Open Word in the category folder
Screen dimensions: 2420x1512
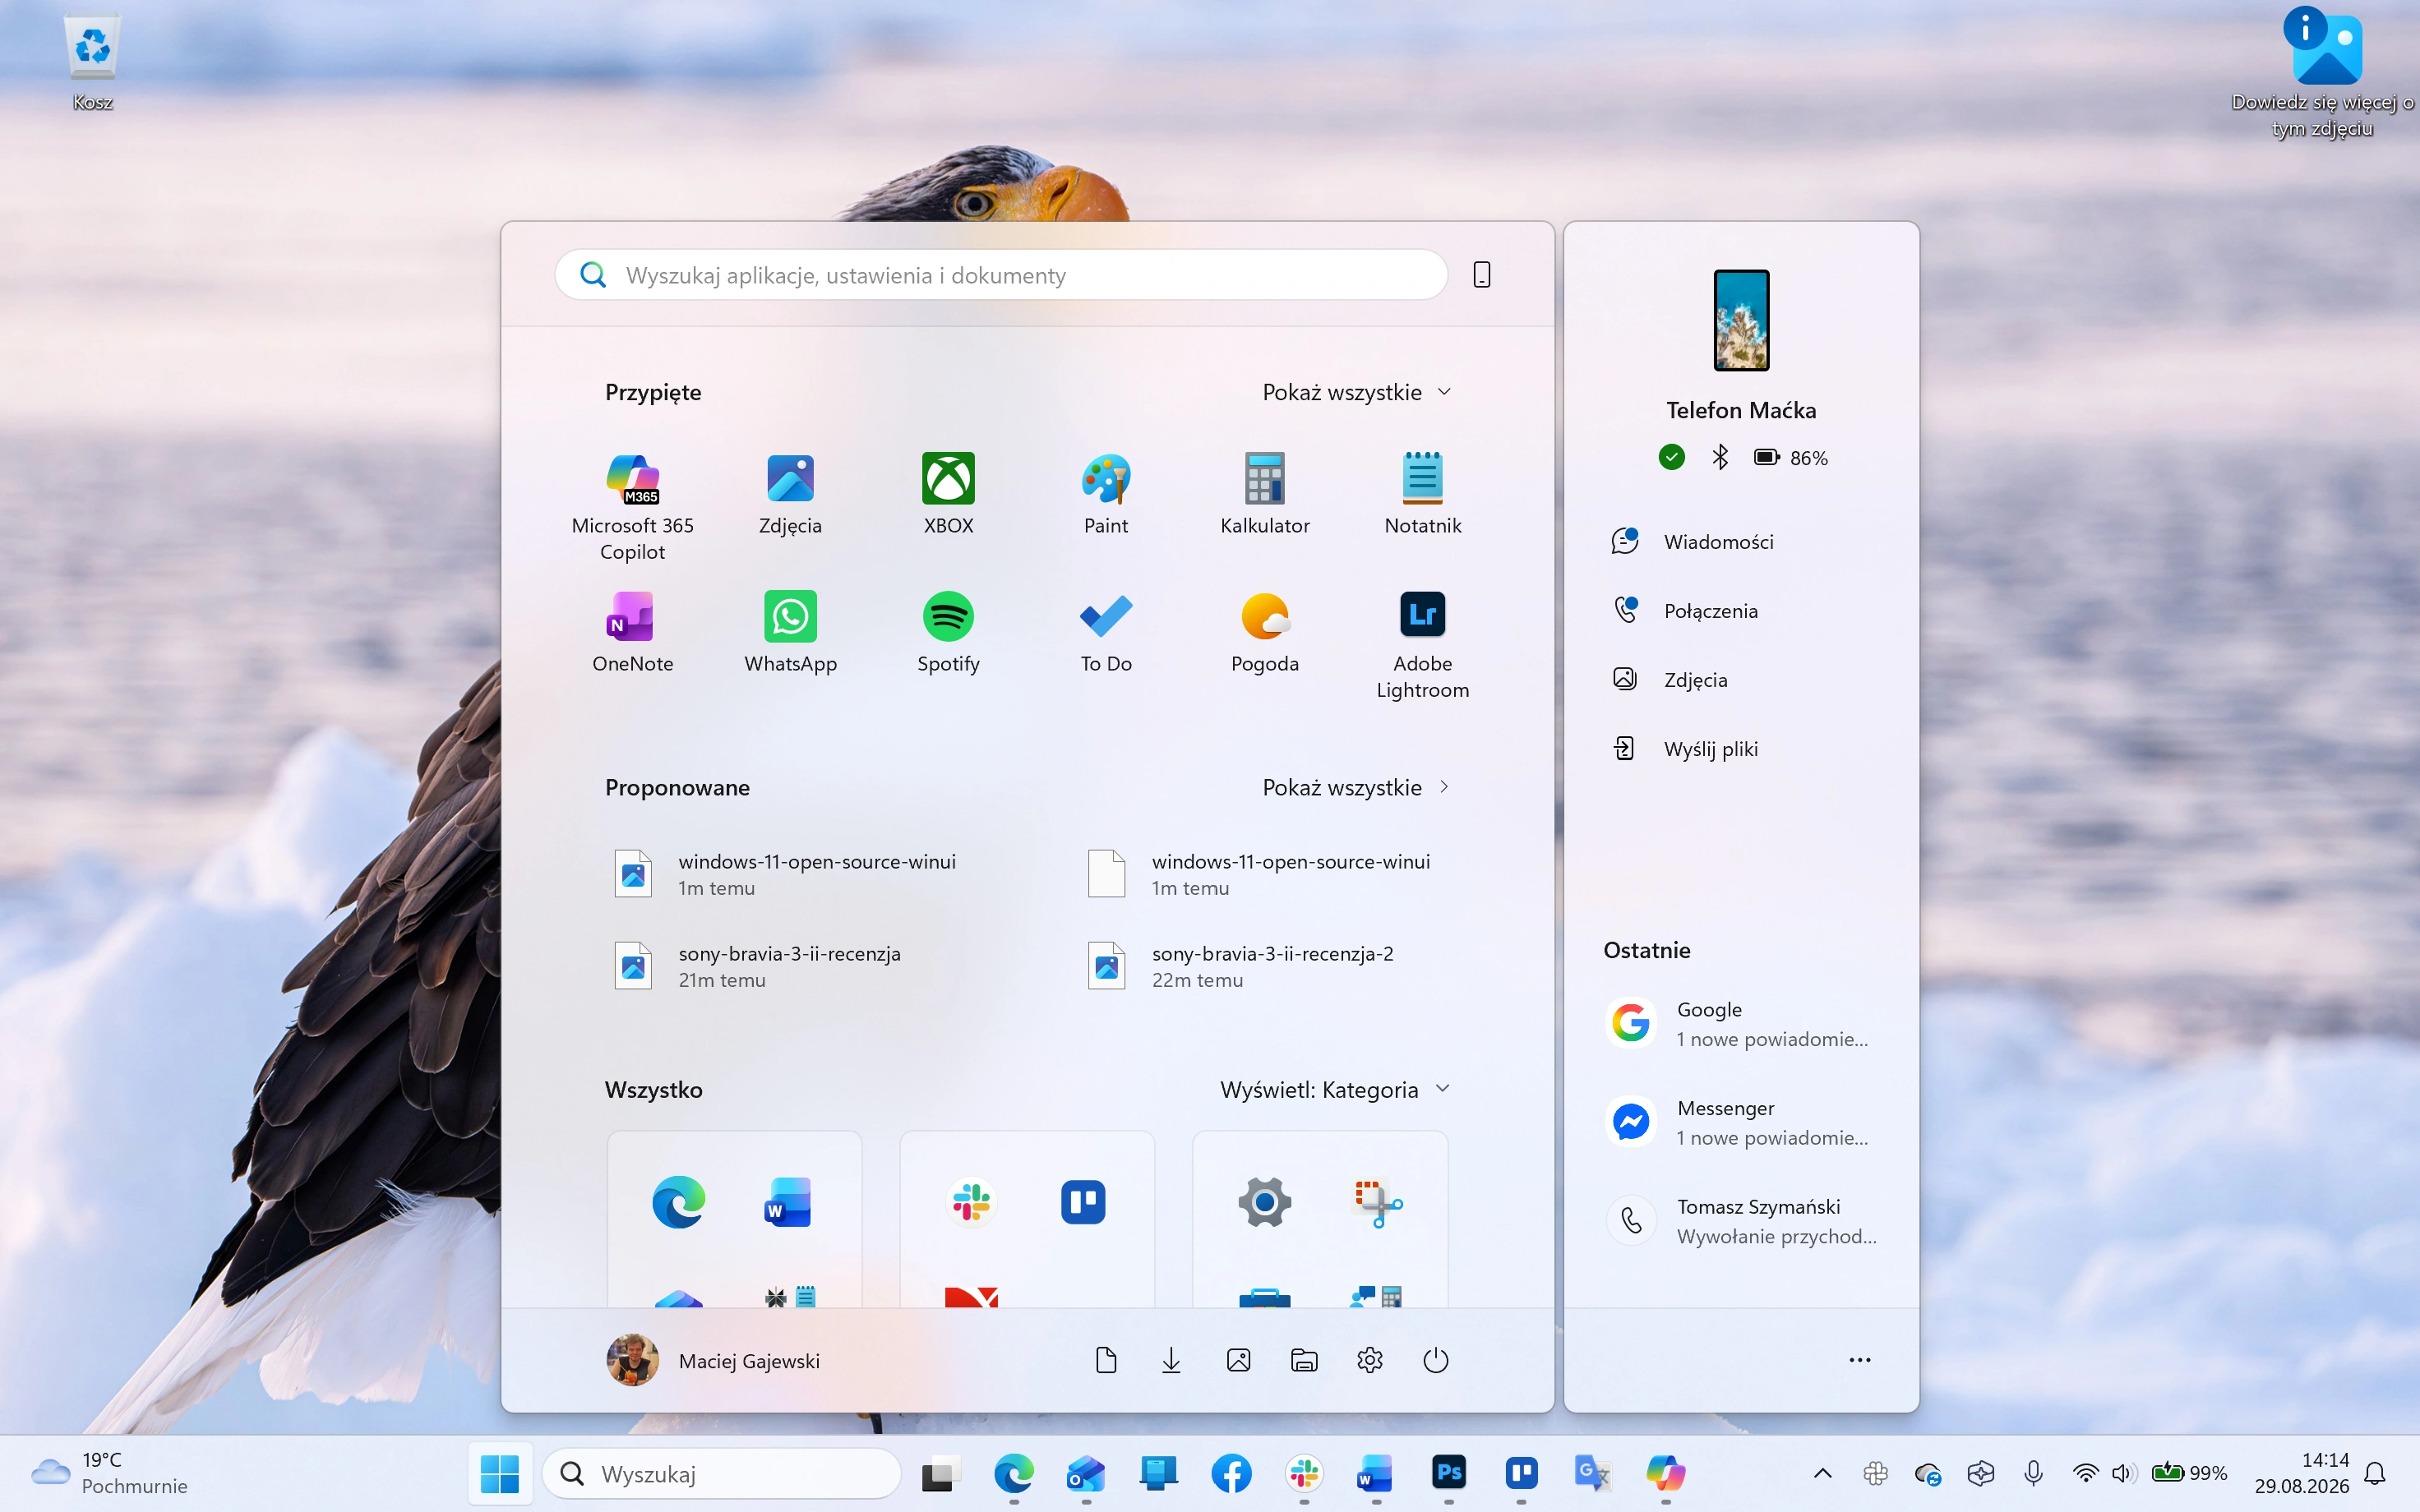pyautogui.click(x=787, y=1201)
